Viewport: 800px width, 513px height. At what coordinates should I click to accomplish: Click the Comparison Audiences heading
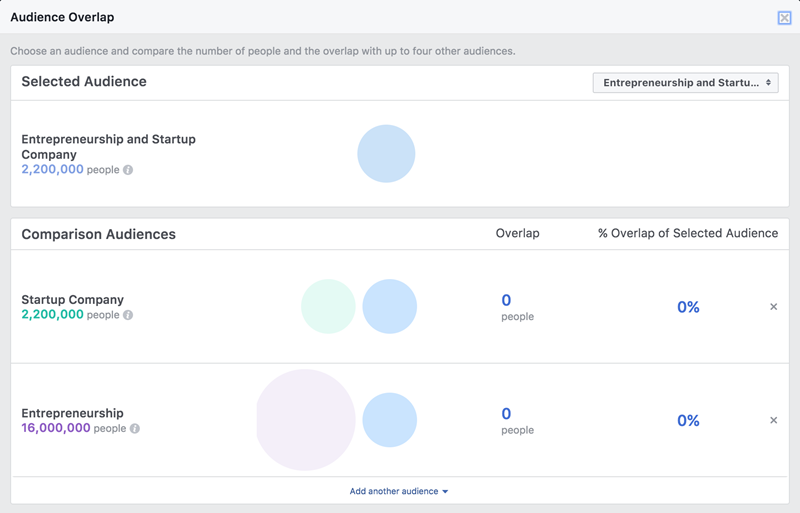(x=98, y=234)
